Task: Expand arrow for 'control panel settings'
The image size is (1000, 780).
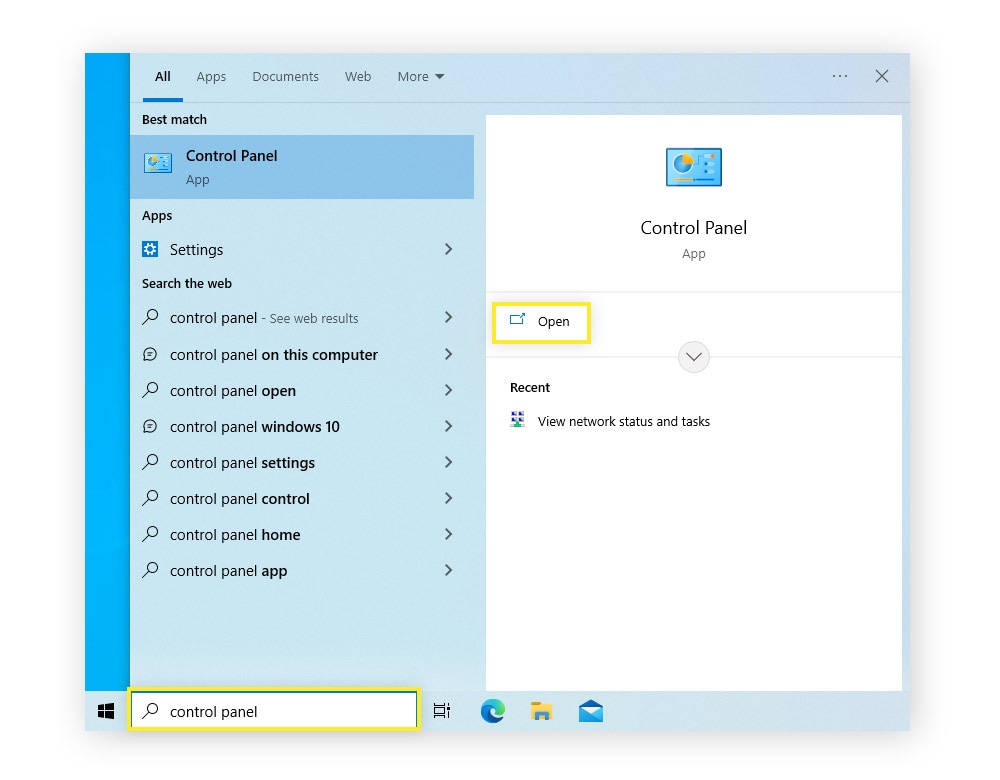Action: tap(448, 462)
